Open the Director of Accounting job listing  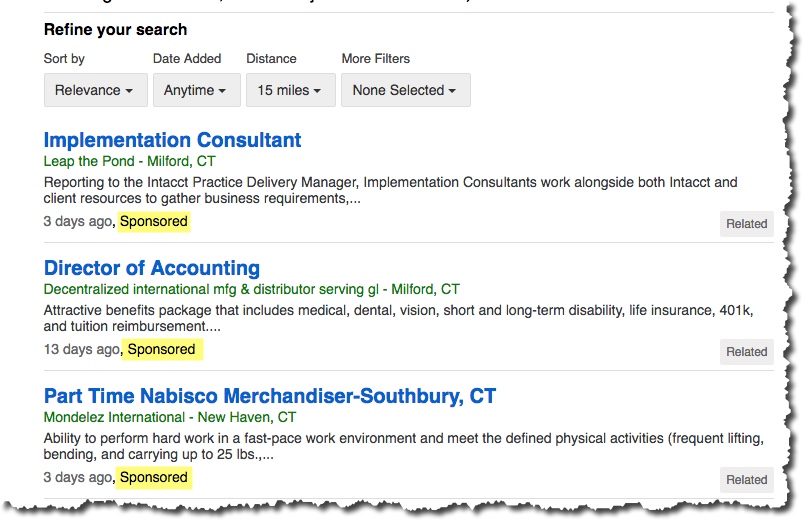[152, 268]
